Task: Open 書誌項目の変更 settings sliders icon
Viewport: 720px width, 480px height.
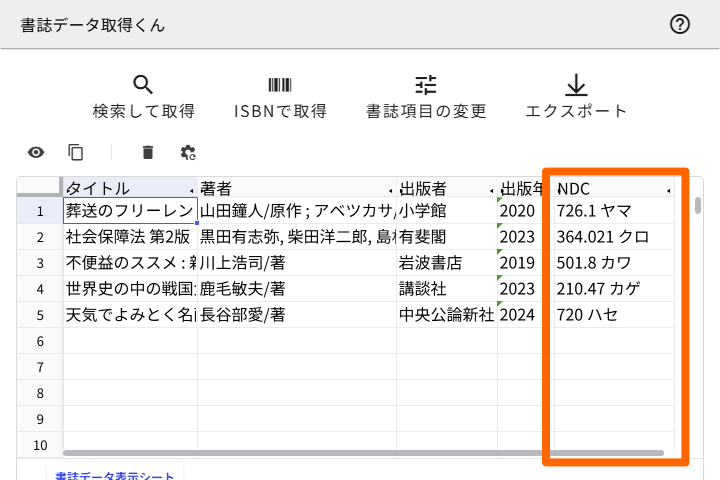Action: (426, 85)
